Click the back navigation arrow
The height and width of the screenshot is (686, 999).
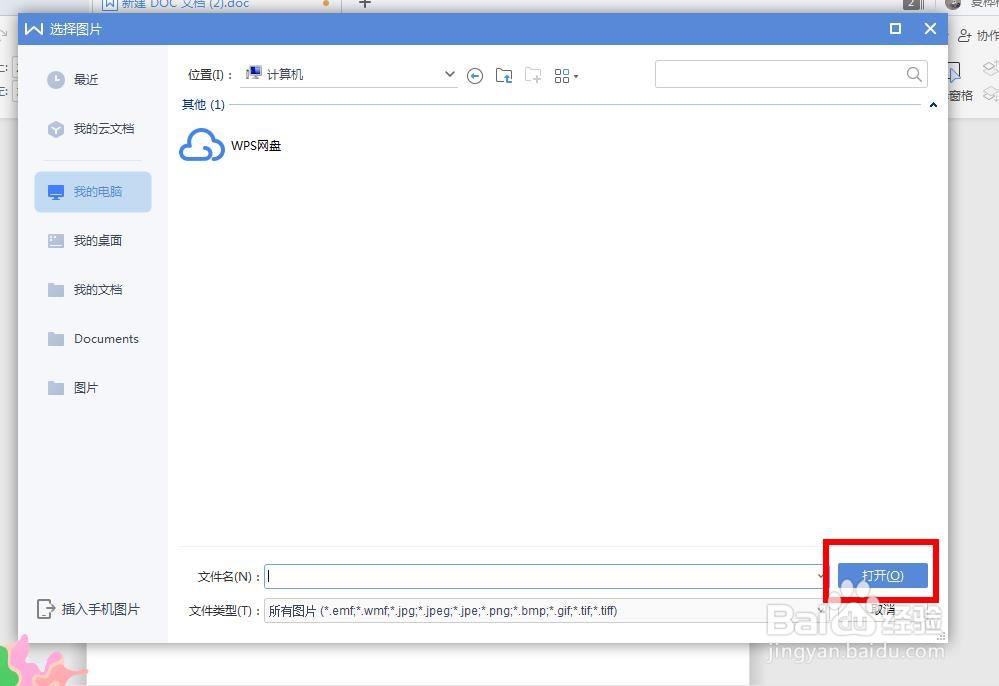[x=475, y=75]
